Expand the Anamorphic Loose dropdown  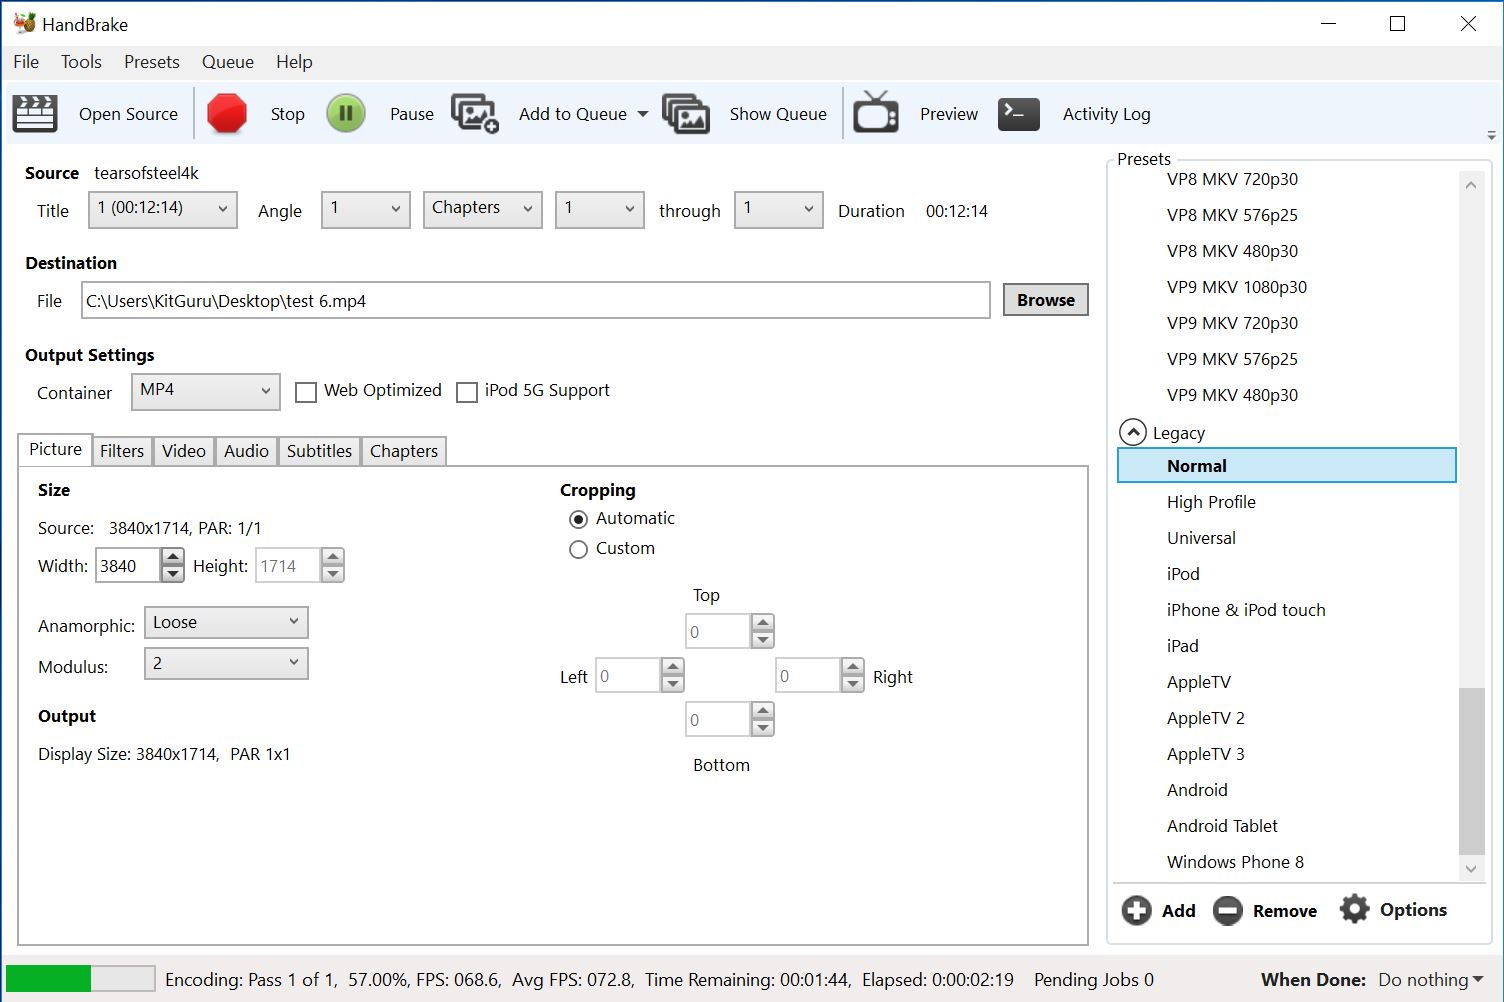click(x=226, y=623)
